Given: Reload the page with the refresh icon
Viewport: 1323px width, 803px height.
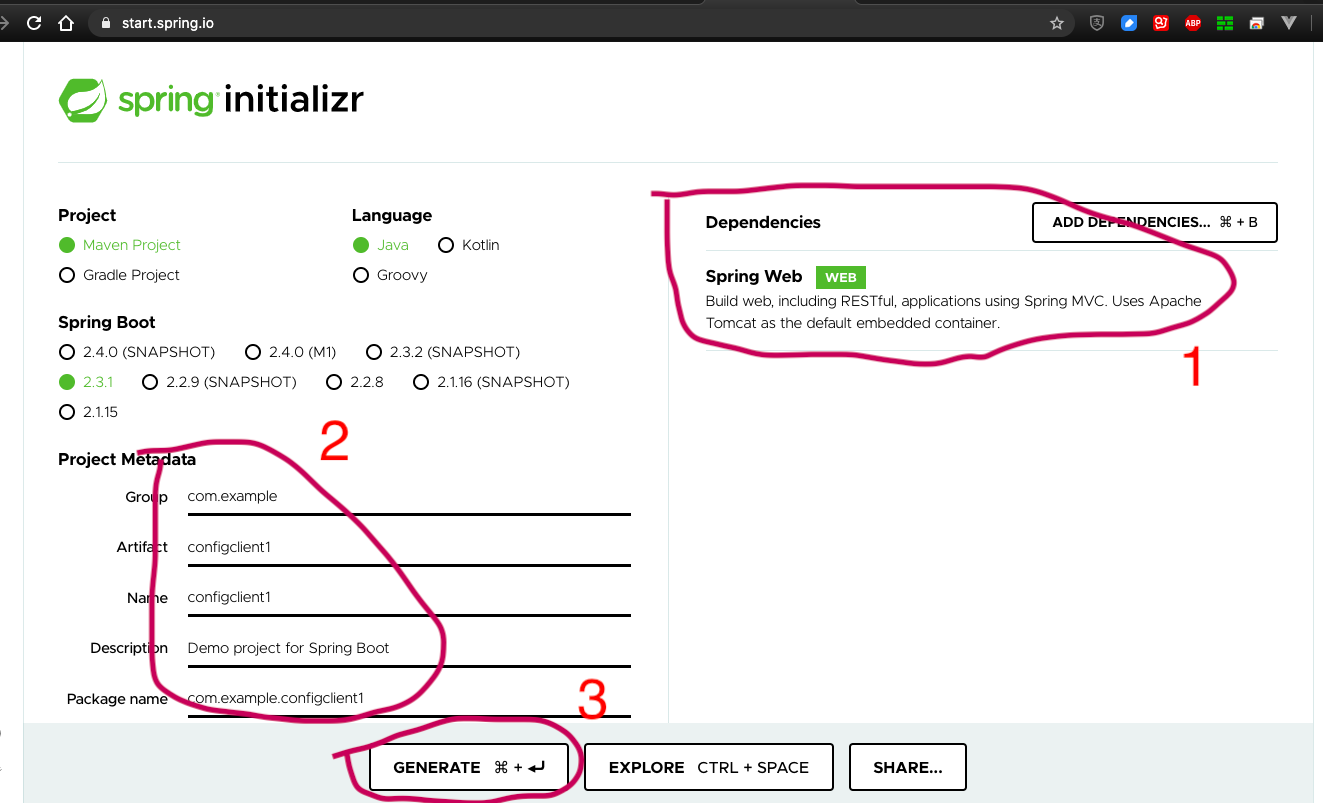Looking at the screenshot, I should (34, 23).
